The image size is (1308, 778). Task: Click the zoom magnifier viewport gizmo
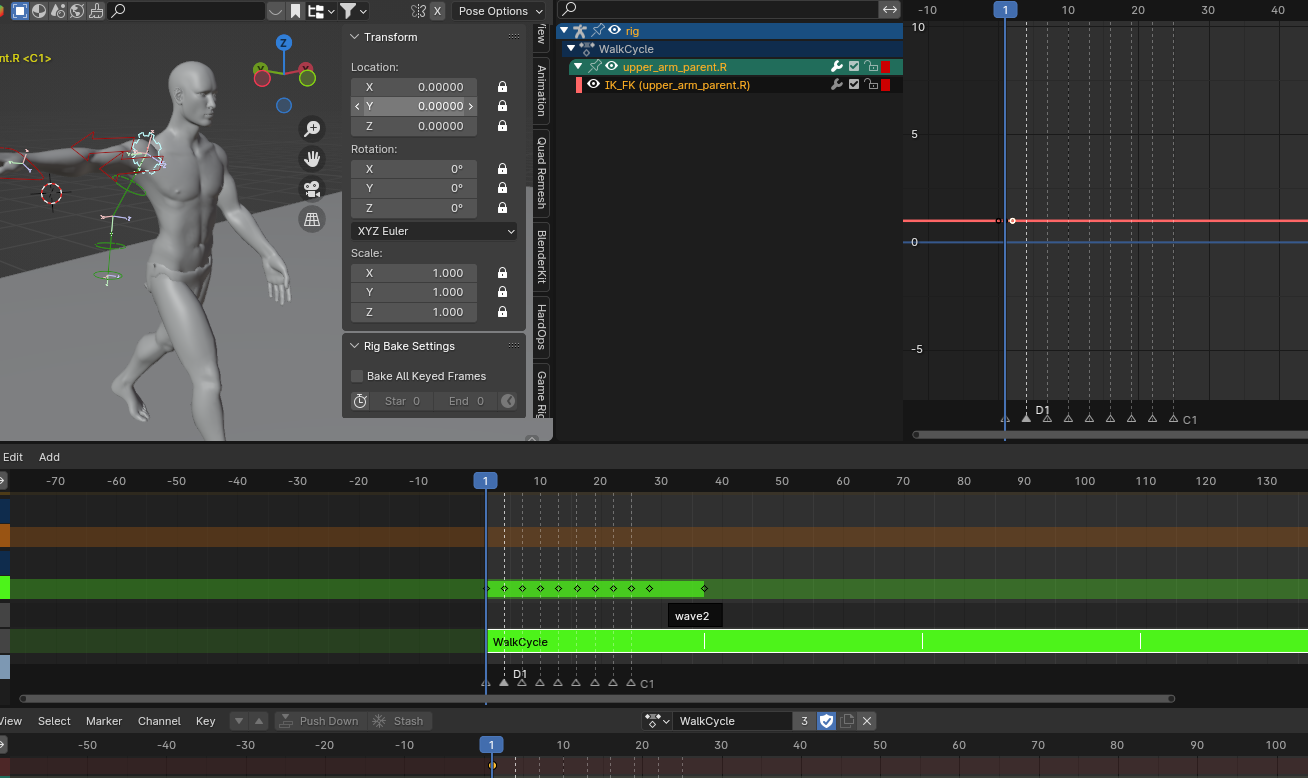pyautogui.click(x=312, y=128)
